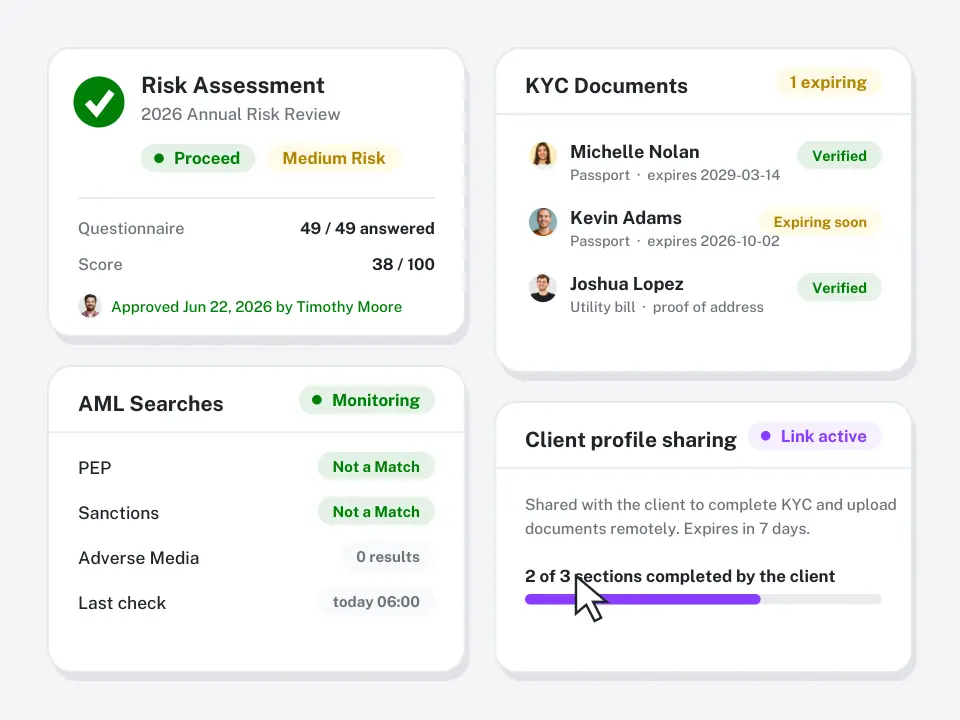Click the Medium Risk badge

[334, 158]
